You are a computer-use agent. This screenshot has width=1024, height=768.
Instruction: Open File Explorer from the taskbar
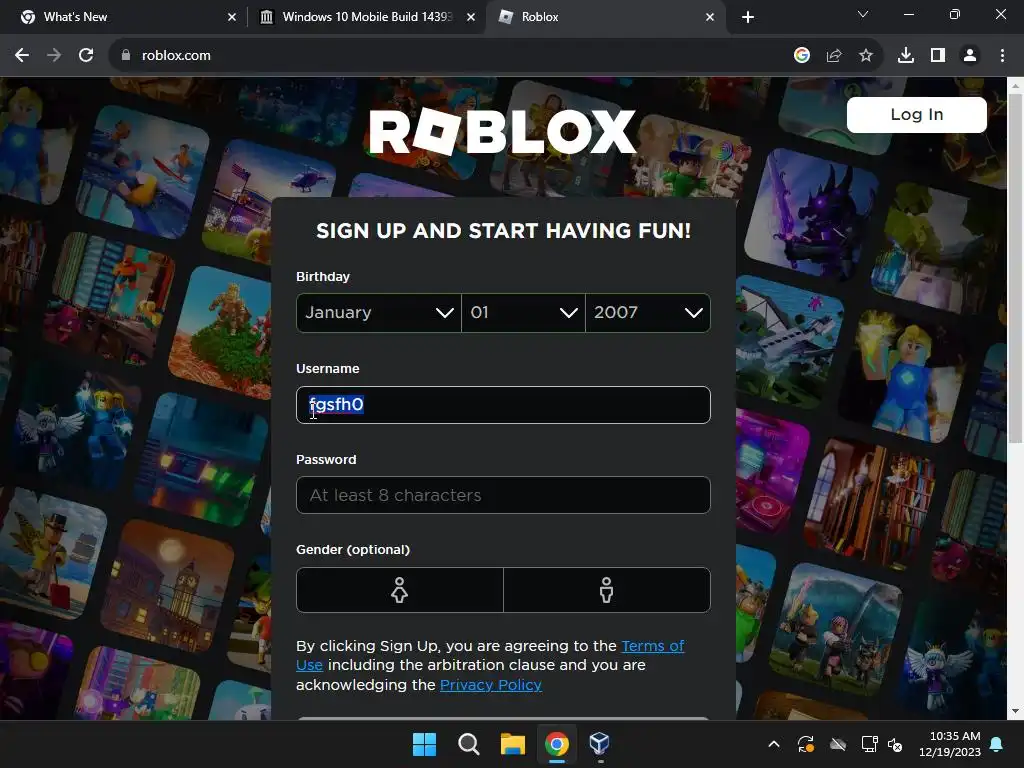tap(513, 744)
